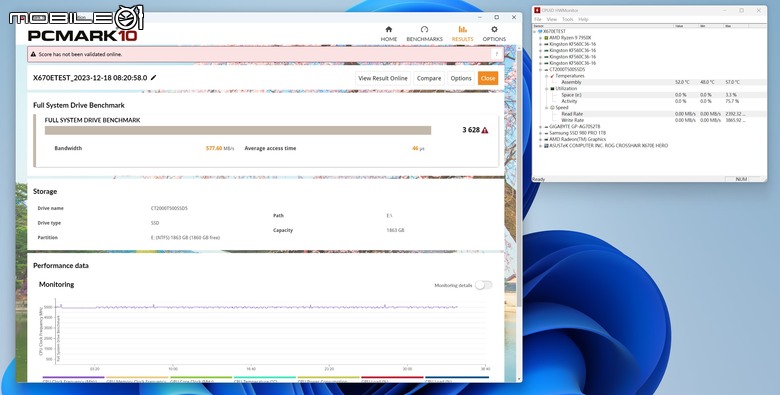Click the Performance data heading

point(61,266)
